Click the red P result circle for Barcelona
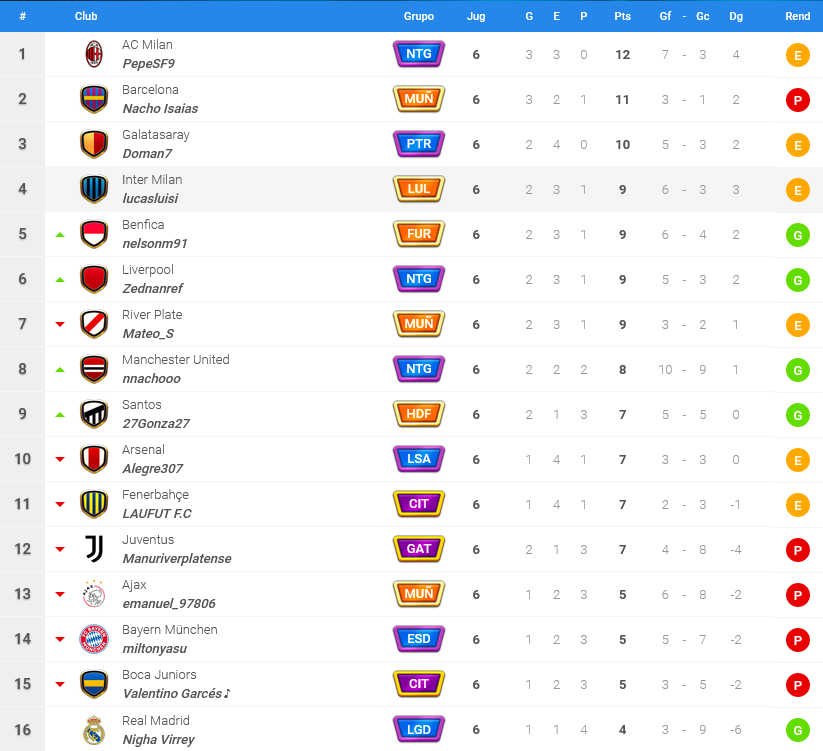Viewport: 823px width, 751px height. click(x=797, y=100)
